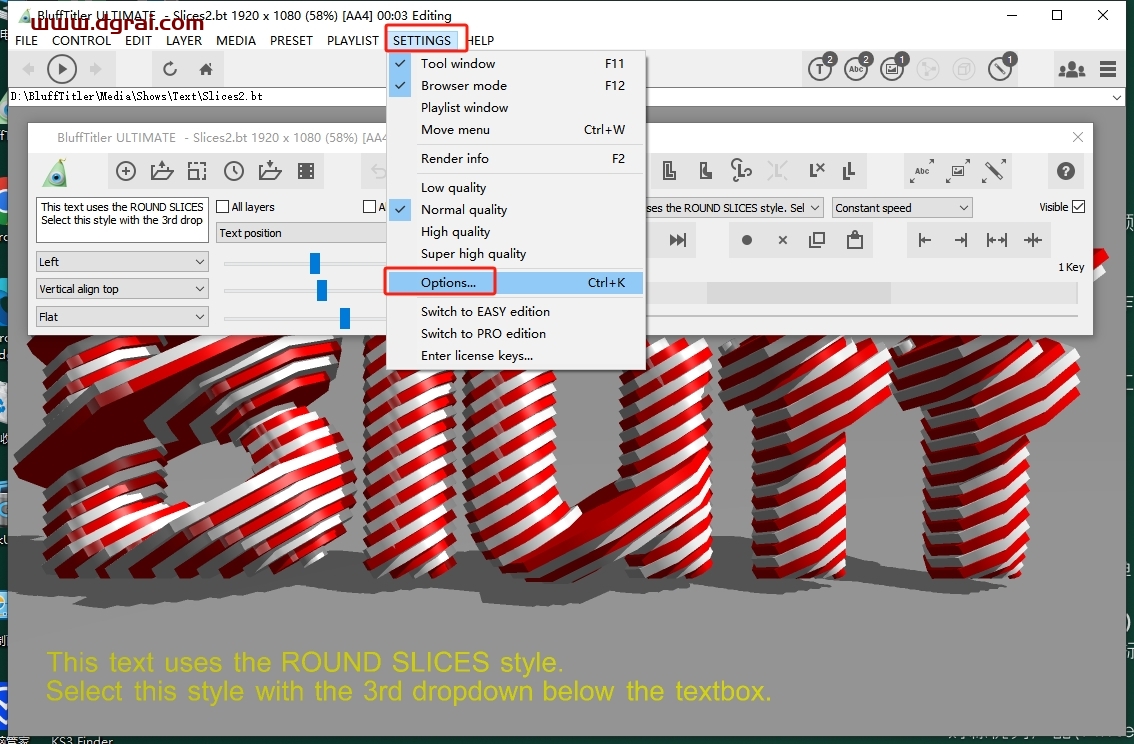
Task: Open the text layers icon with T badge
Action: click(821, 68)
